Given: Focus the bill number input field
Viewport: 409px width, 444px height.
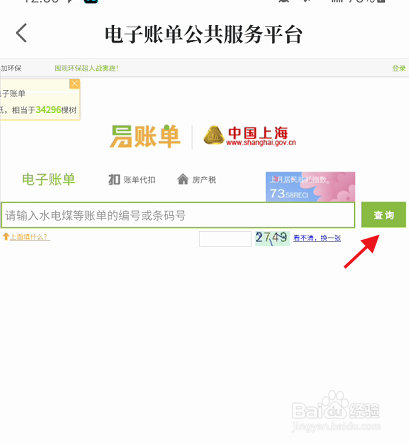Looking at the screenshot, I should click(178, 215).
